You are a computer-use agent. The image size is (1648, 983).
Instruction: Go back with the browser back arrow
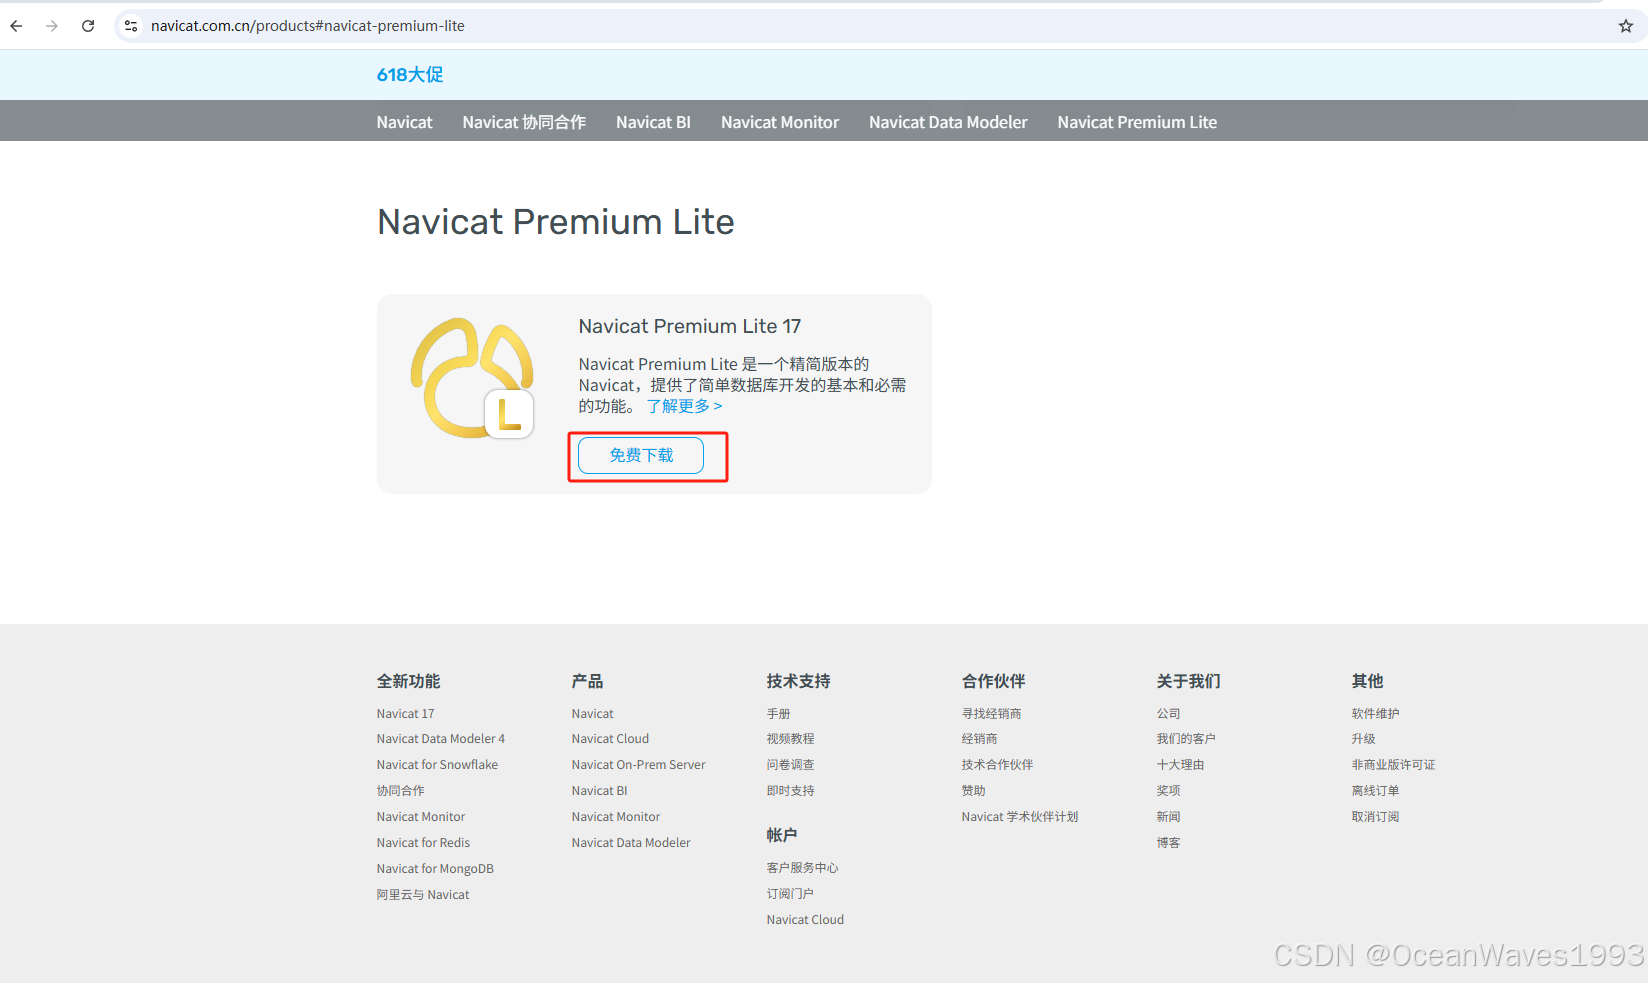[16, 26]
